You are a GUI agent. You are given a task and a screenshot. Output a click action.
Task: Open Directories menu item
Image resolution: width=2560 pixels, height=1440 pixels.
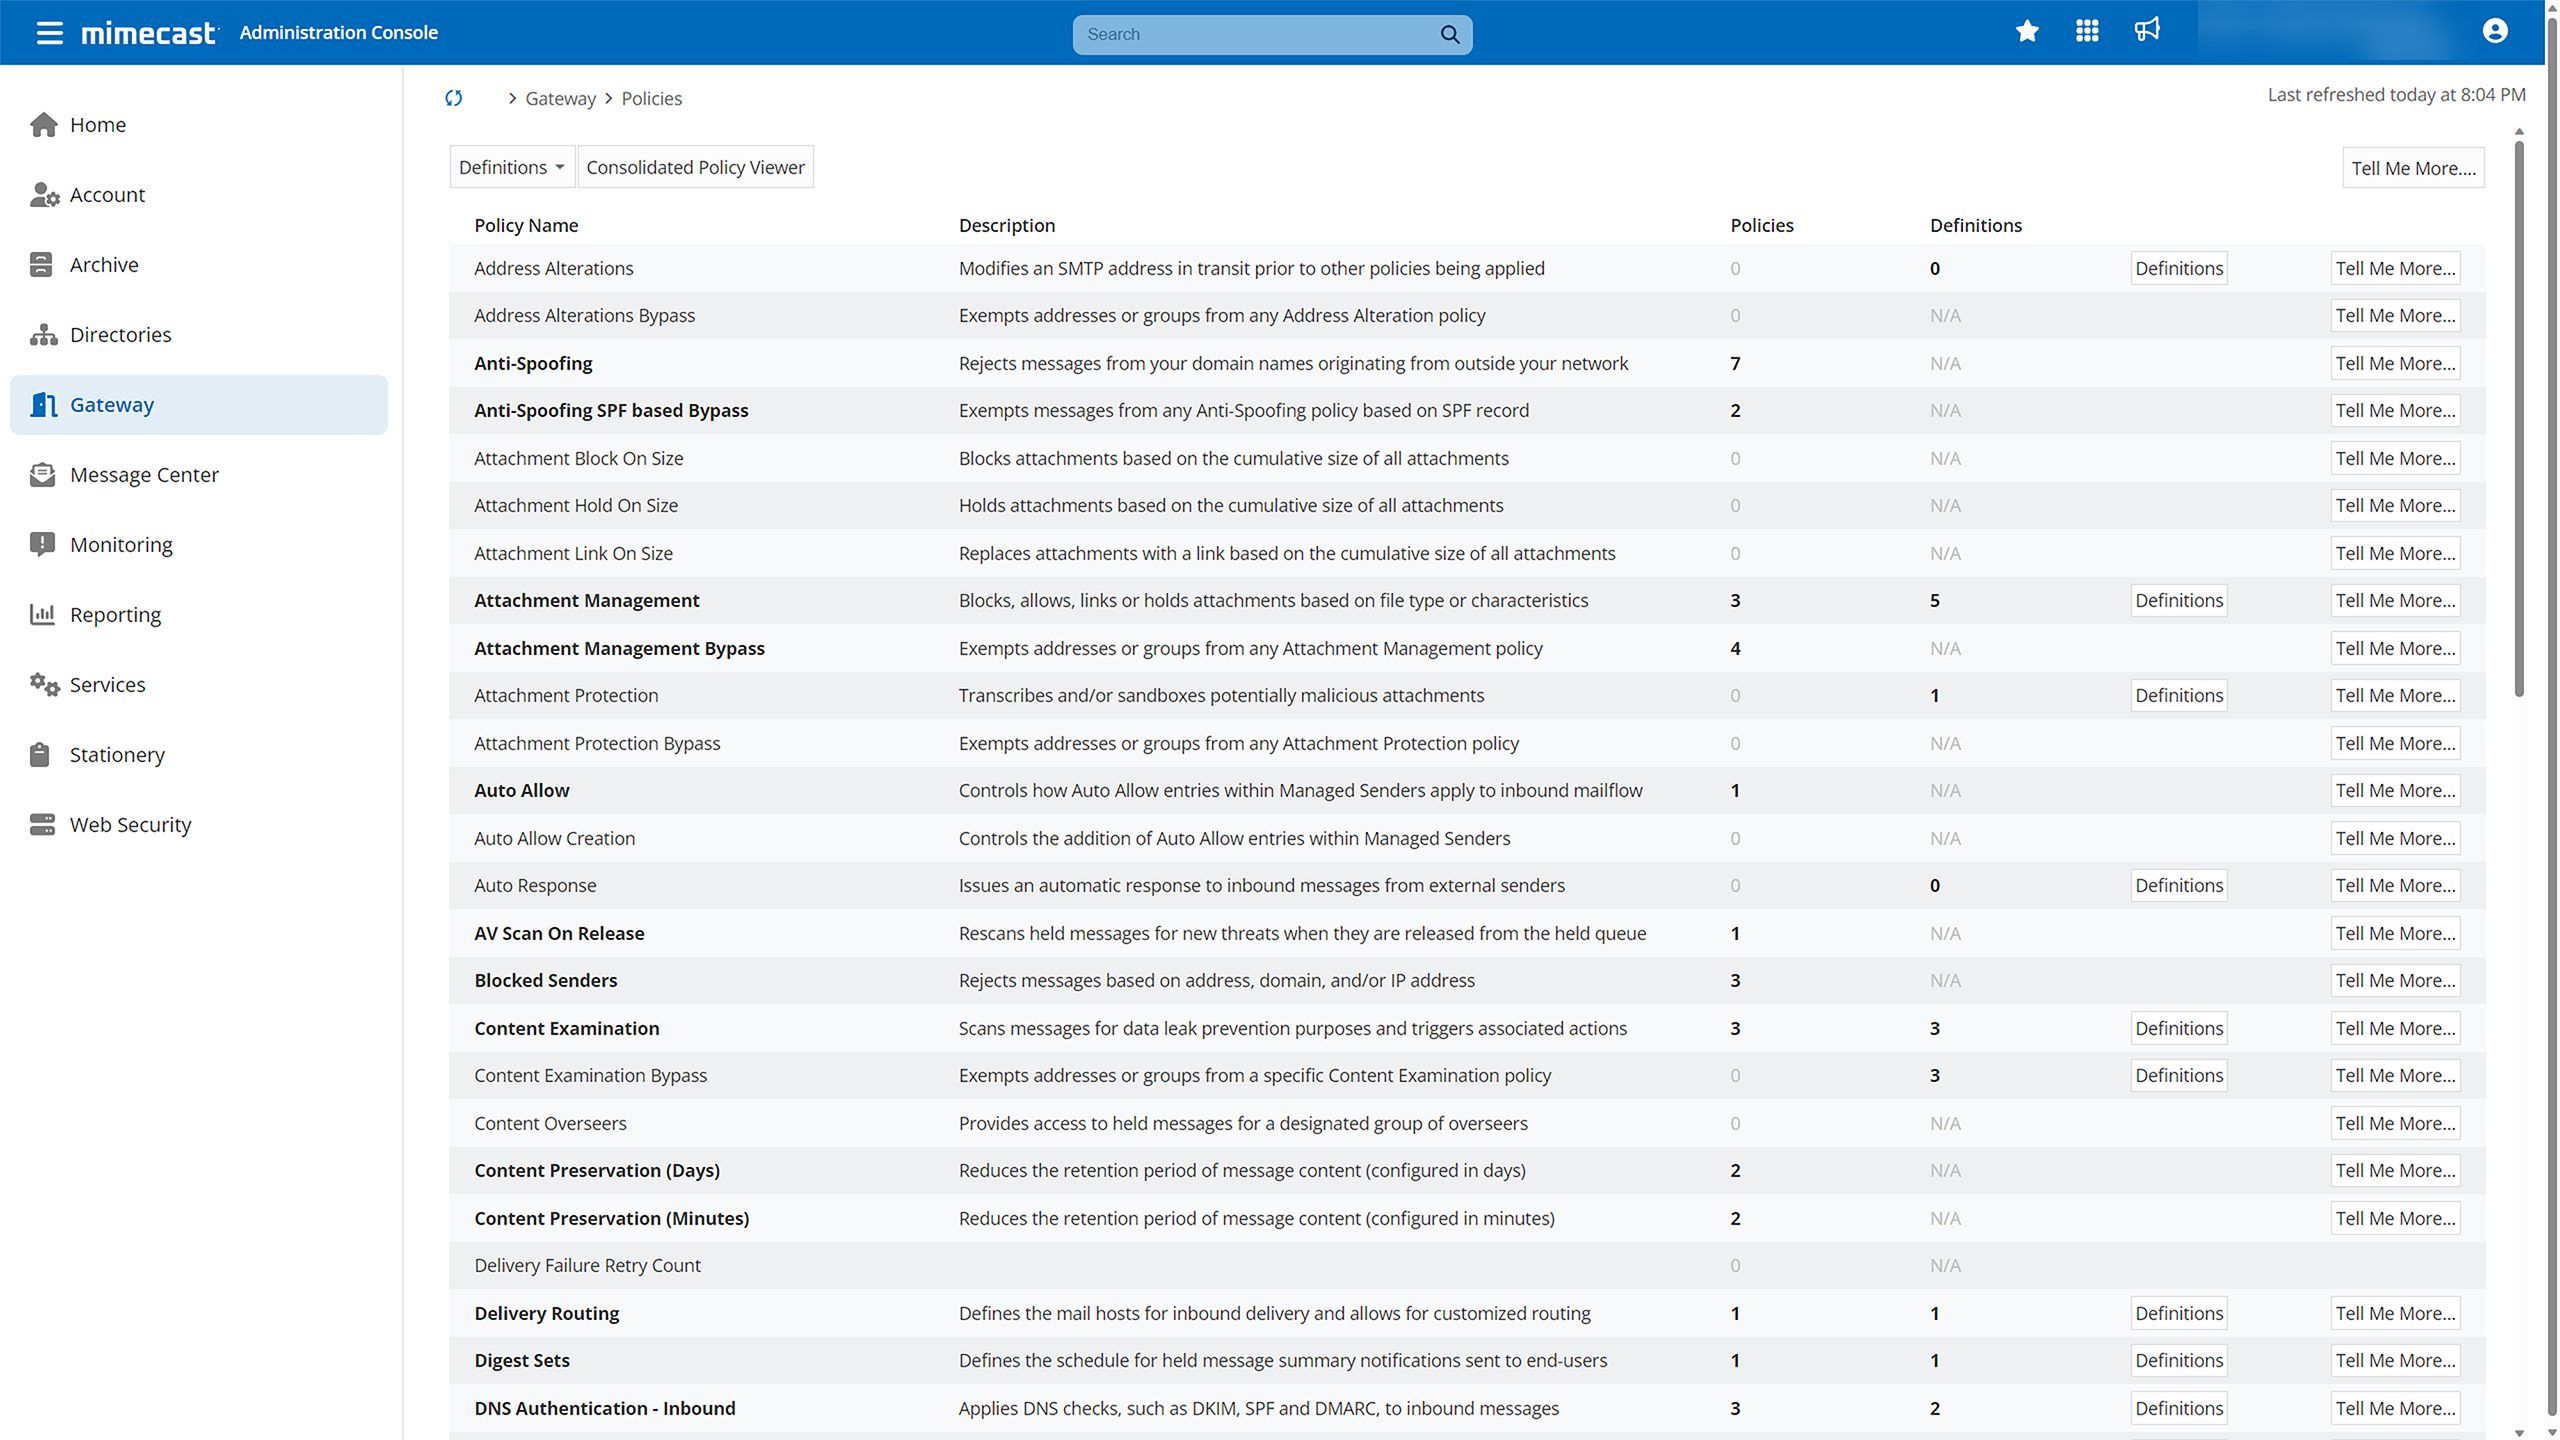198,335
